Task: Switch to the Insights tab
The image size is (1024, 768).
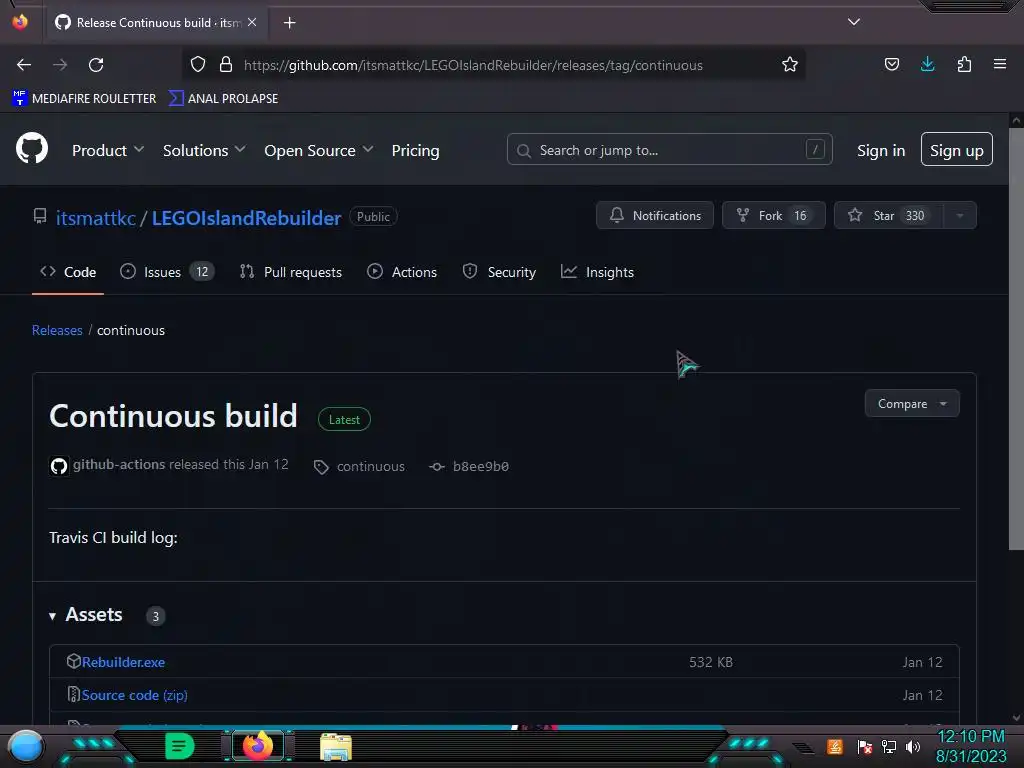Action: pos(597,272)
